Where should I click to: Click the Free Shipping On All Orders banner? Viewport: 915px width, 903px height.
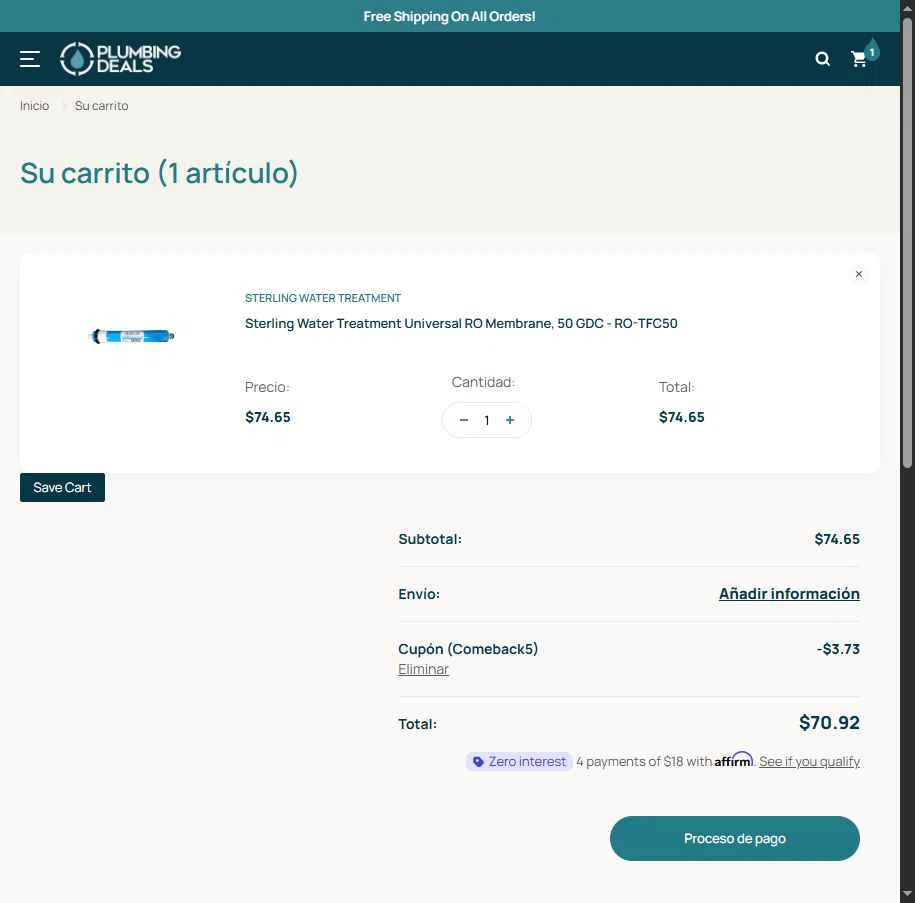pos(449,16)
